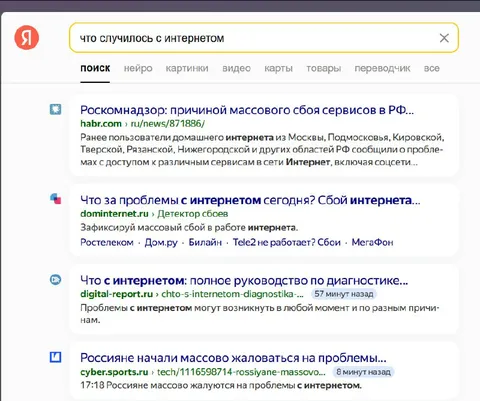480x401 pixels.
Task: Open the cyber.sports.ru result favicon
Action: 55,357
